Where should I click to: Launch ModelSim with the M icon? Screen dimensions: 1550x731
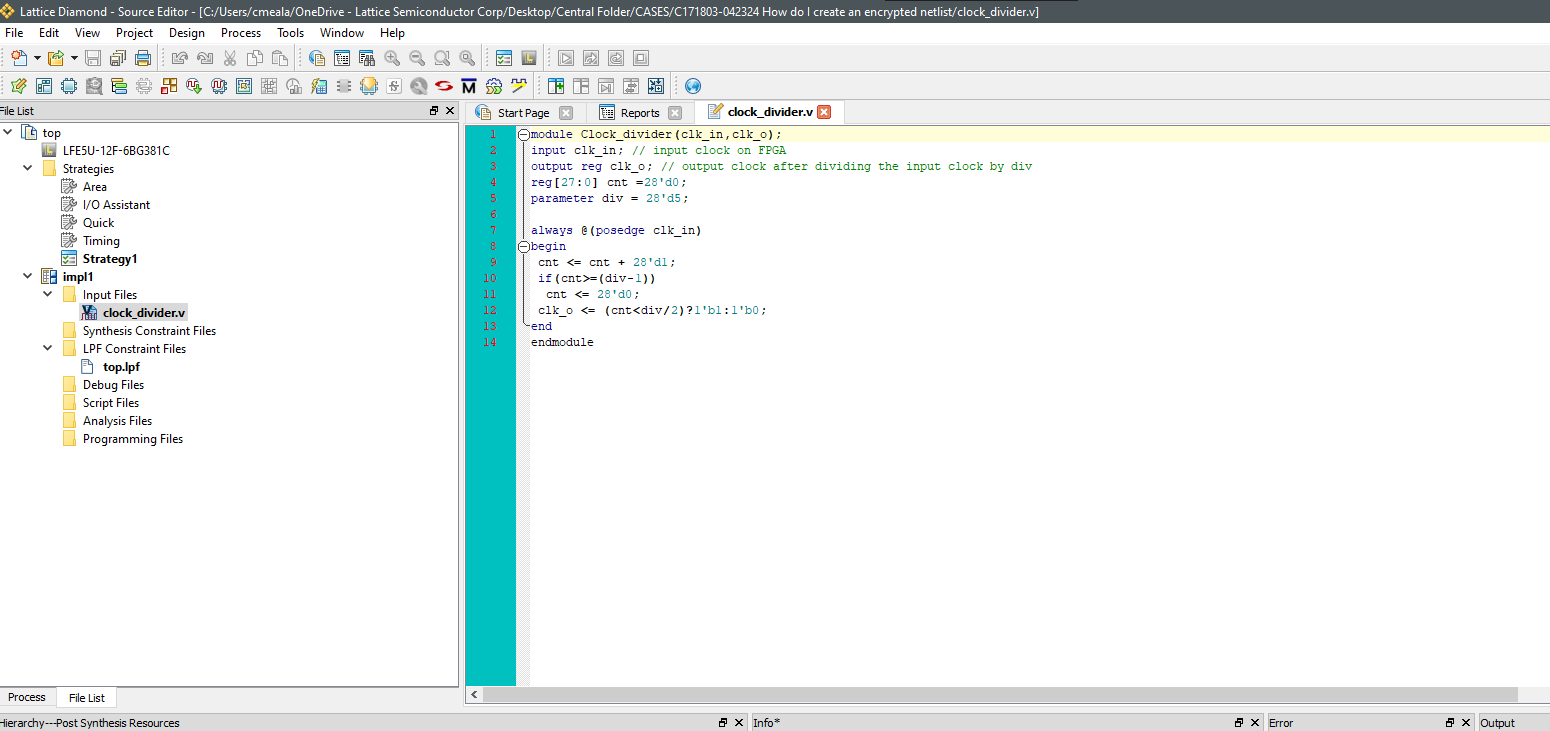[x=468, y=86]
